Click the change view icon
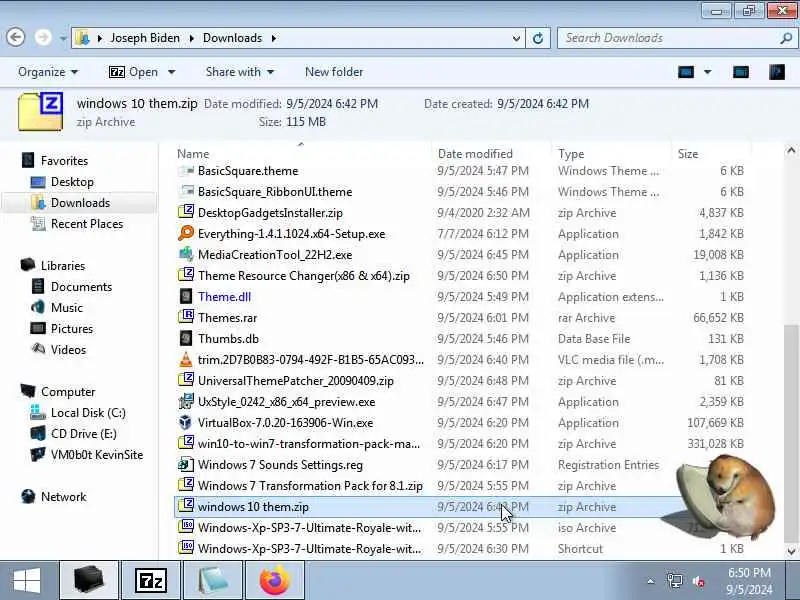 [686, 72]
